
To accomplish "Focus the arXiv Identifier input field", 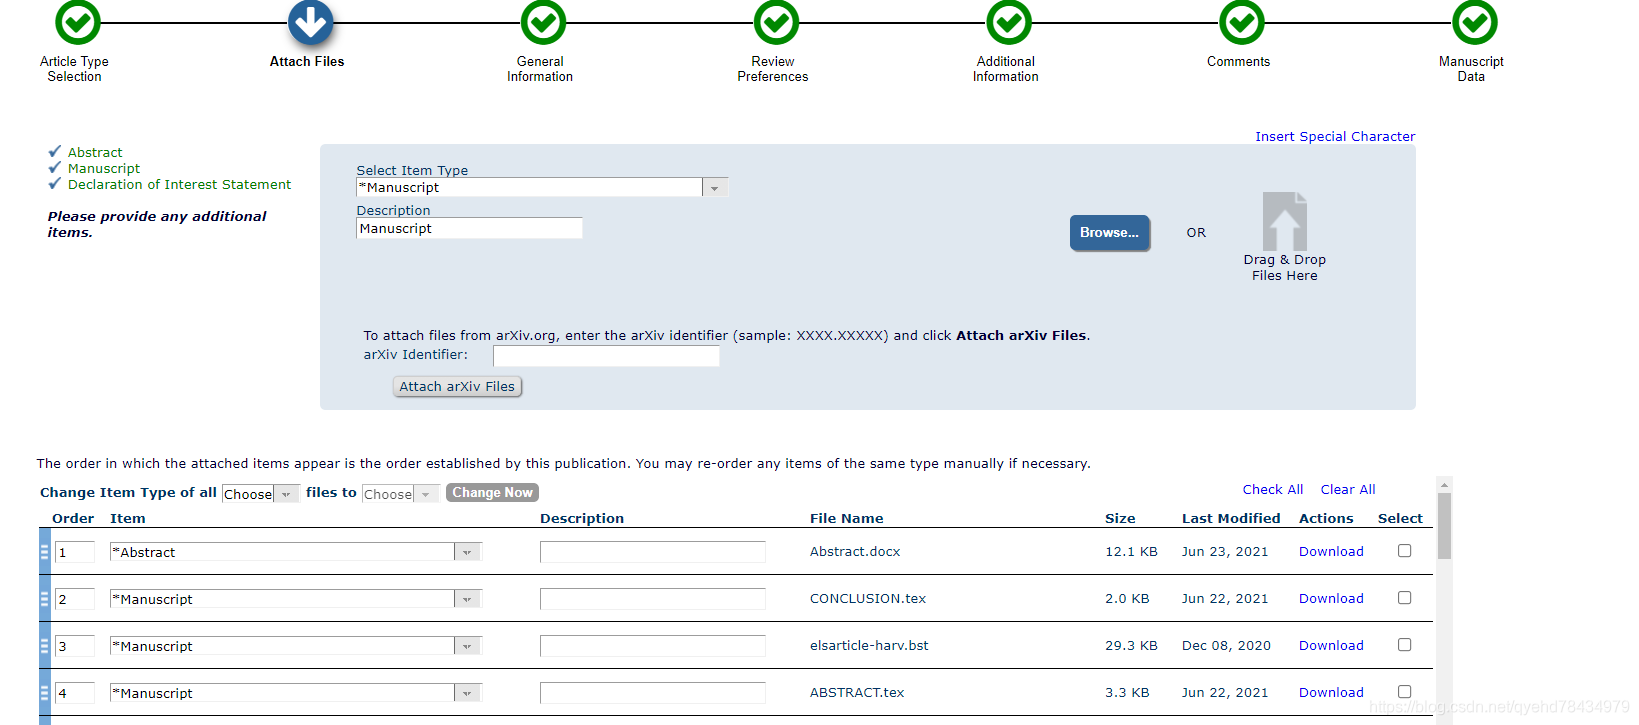I will pyautogui.click(x=606, y=356).
